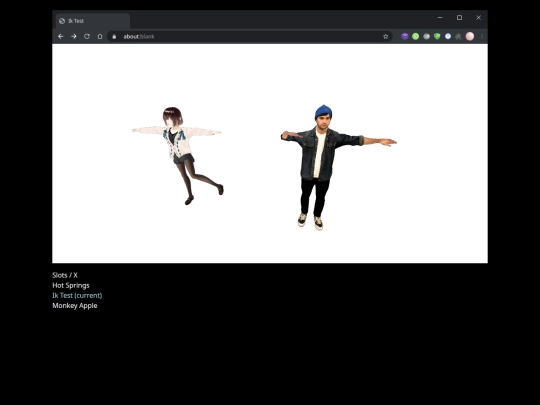
Task: Reload the page with the refresh icon
Action: (x=87, y=36)
